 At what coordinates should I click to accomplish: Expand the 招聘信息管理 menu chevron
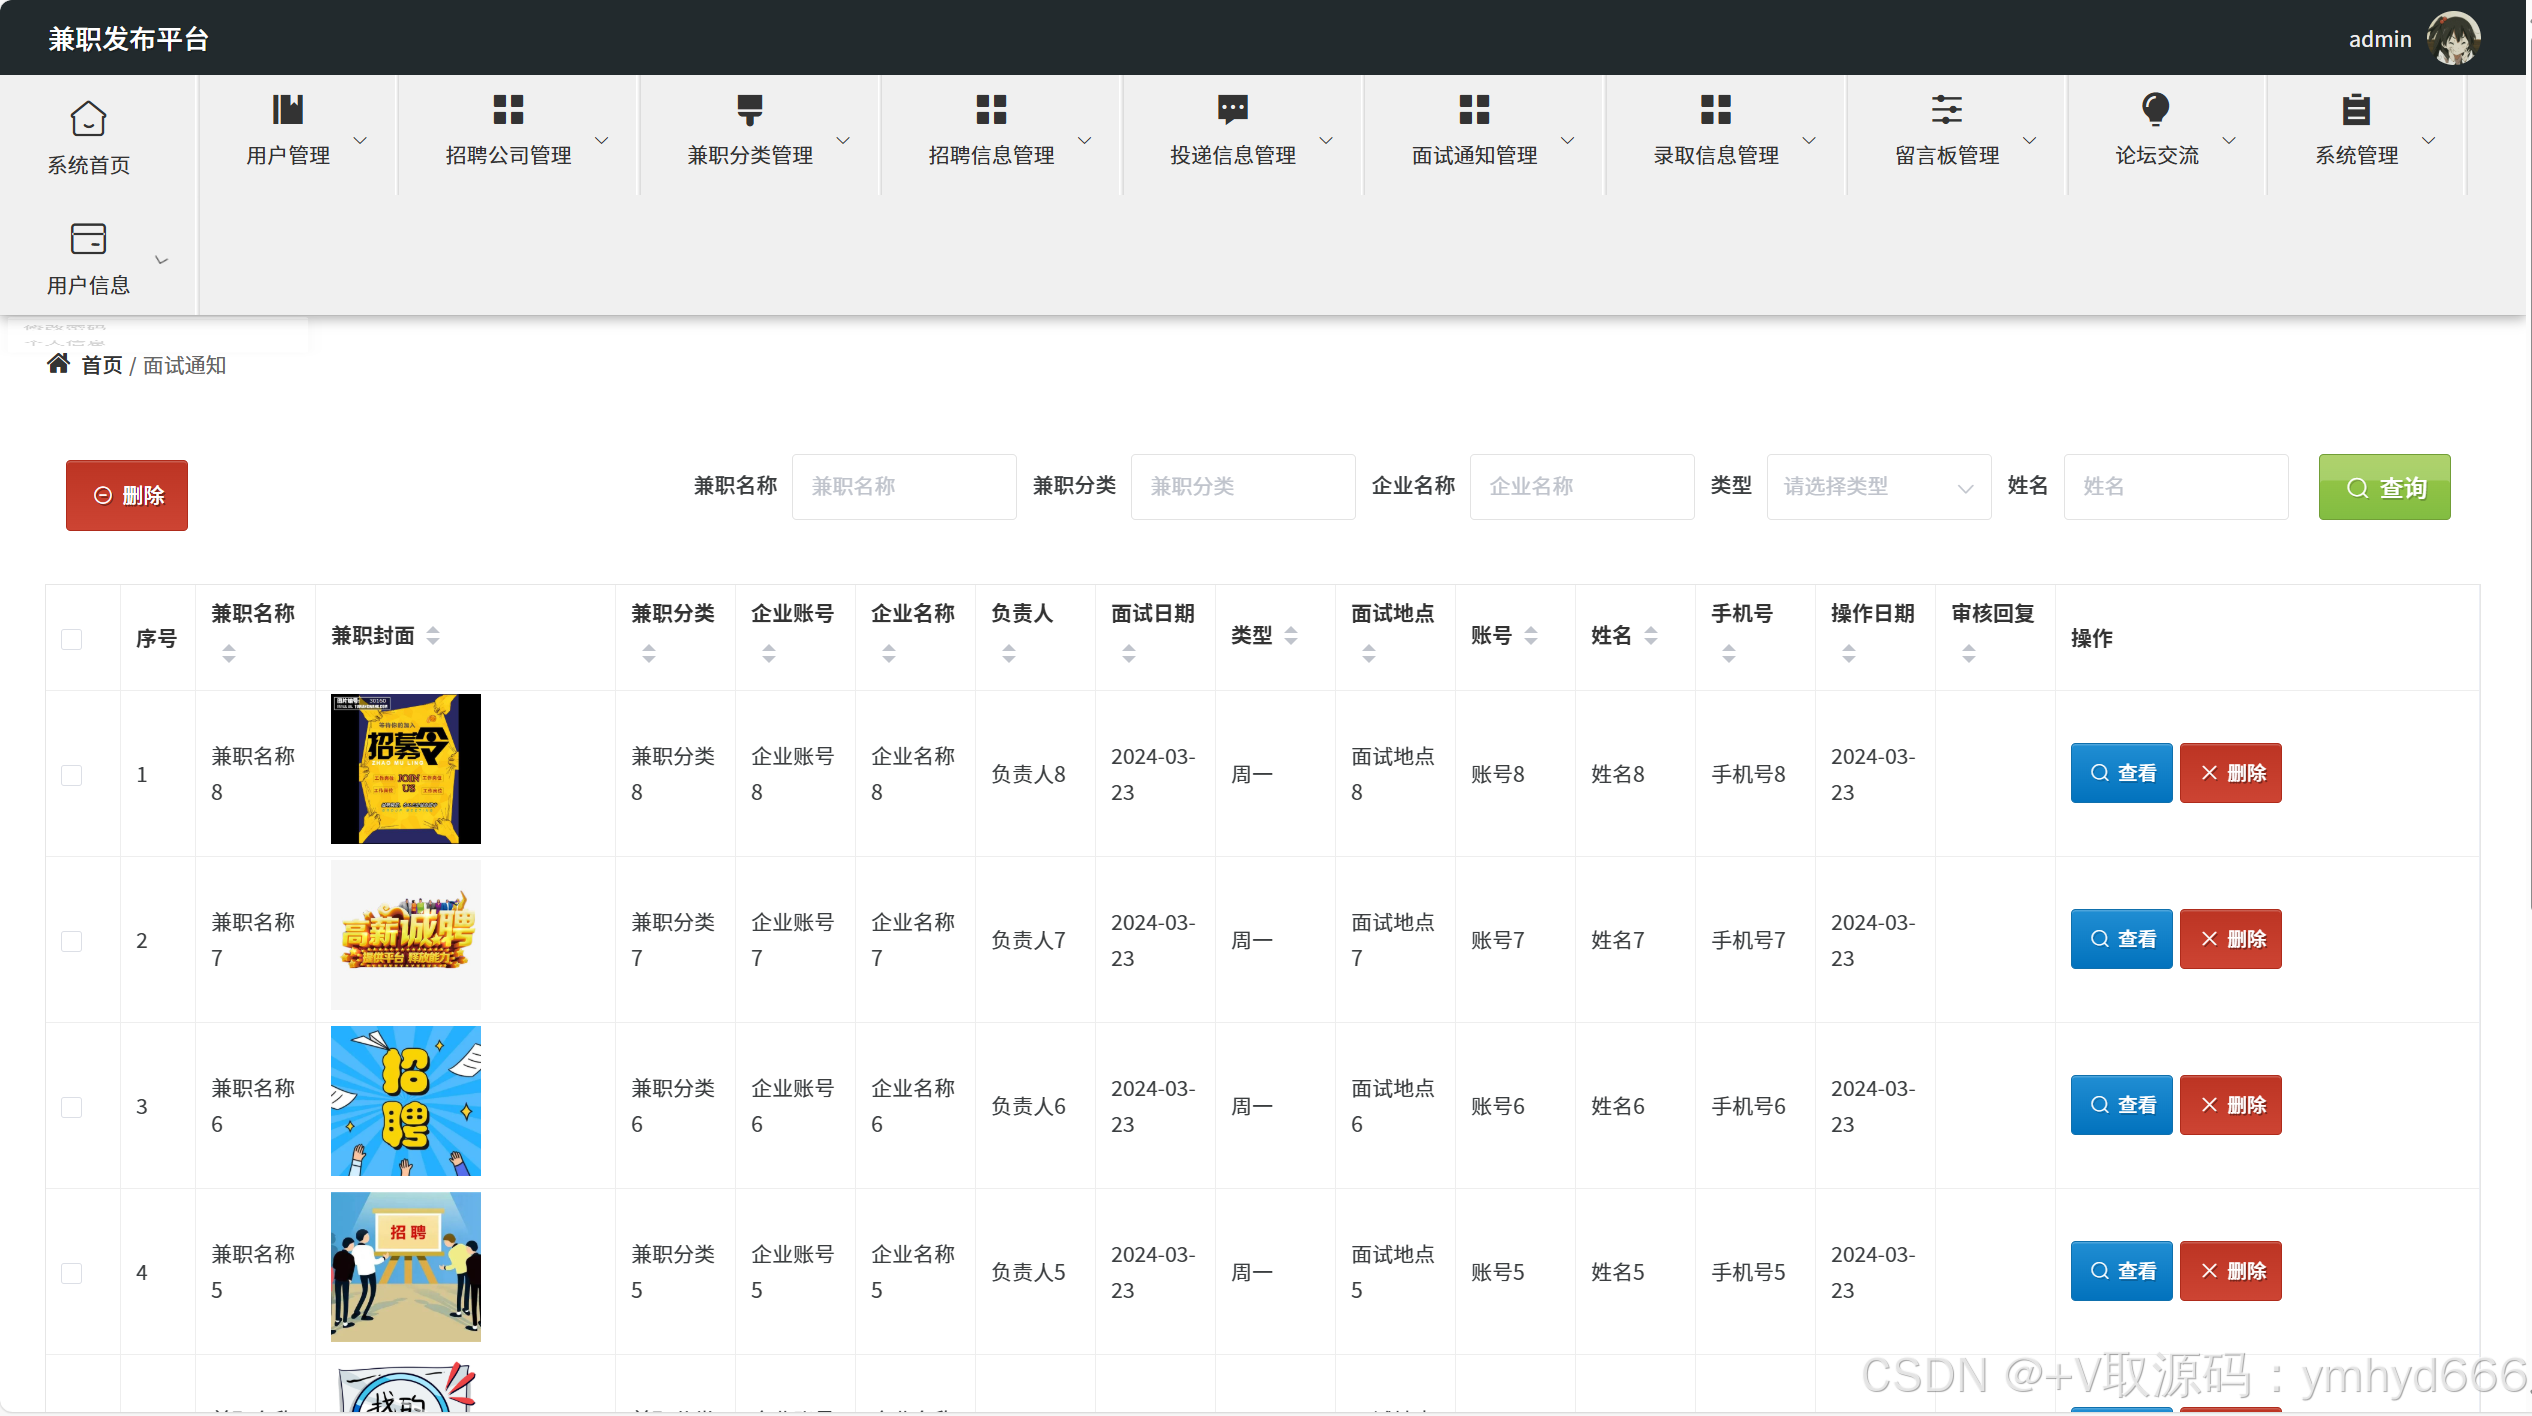click(x=1084, y=141)
